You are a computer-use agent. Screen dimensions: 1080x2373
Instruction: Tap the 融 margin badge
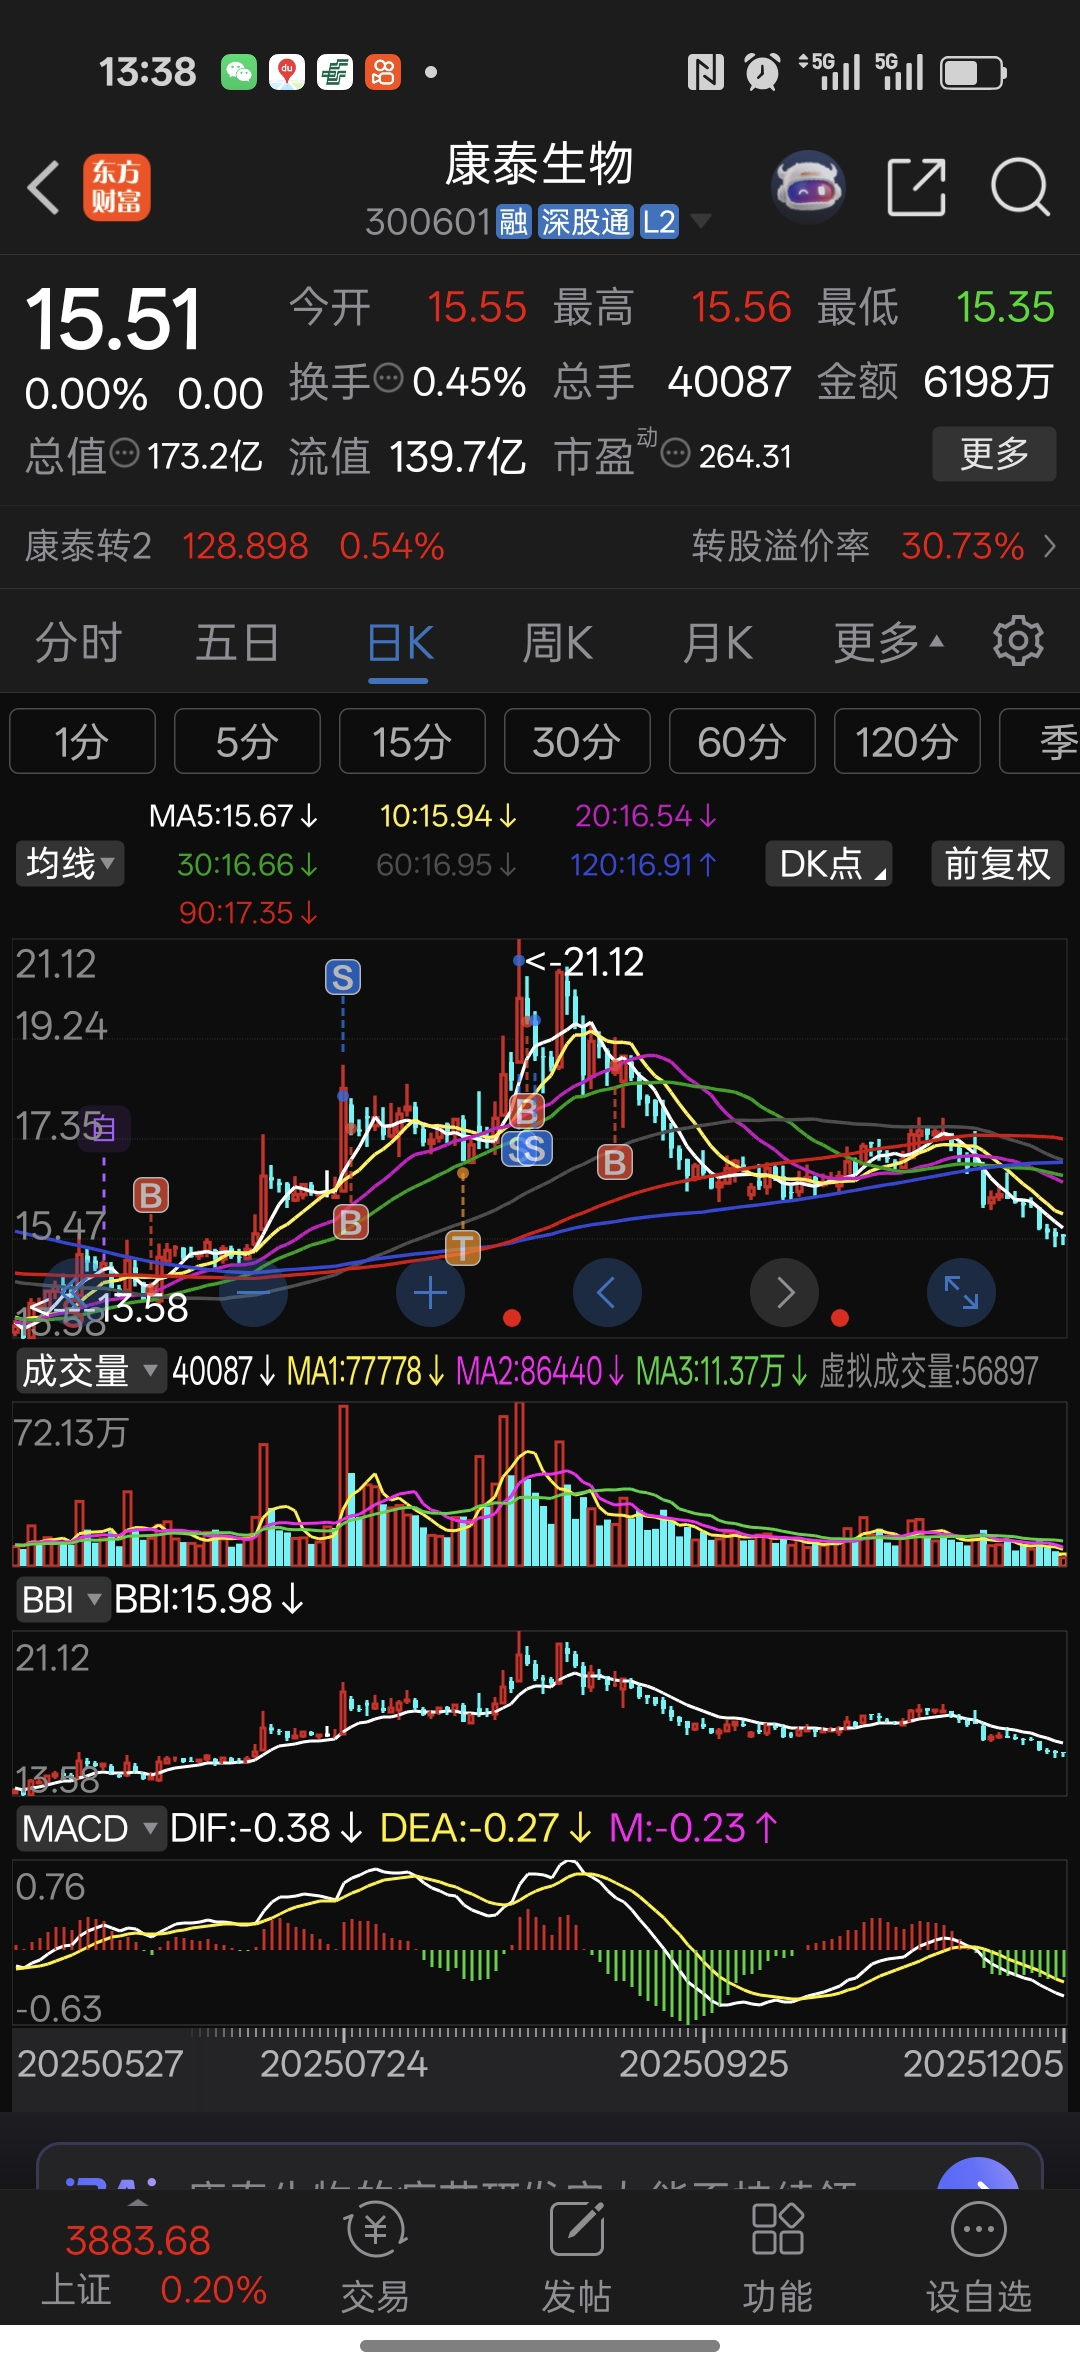513,222
